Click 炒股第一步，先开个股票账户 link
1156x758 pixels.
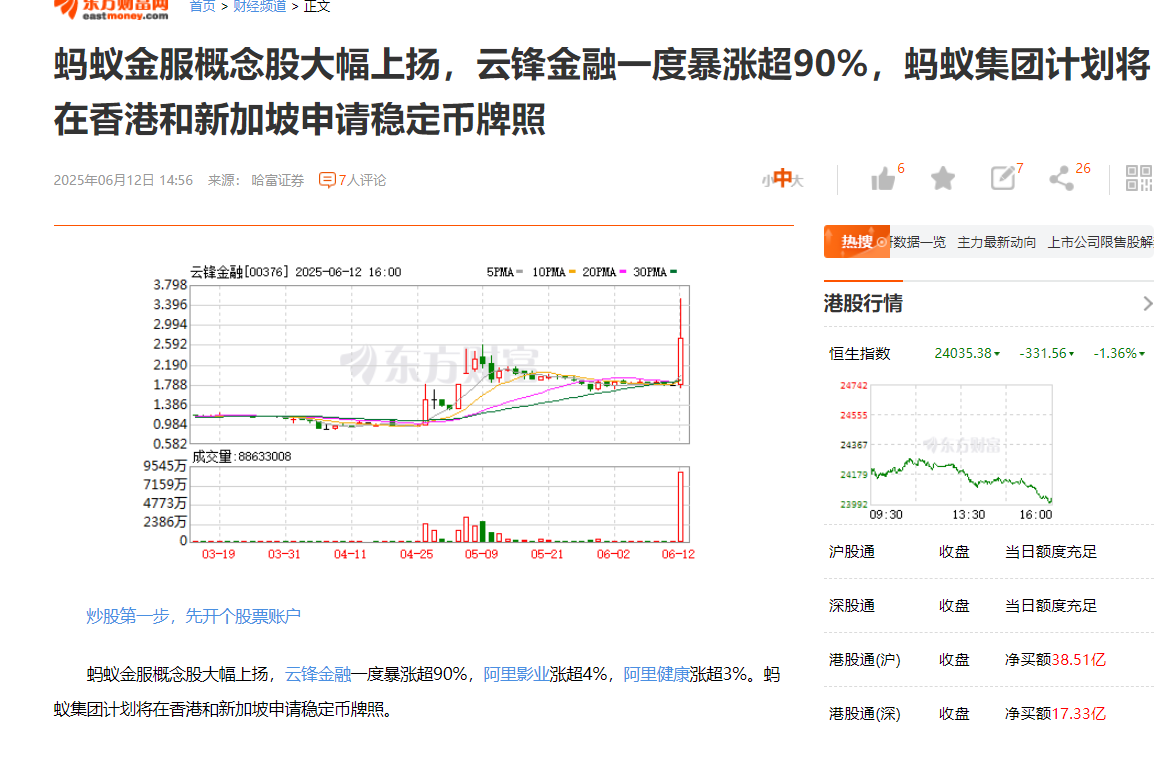point(193,616)
